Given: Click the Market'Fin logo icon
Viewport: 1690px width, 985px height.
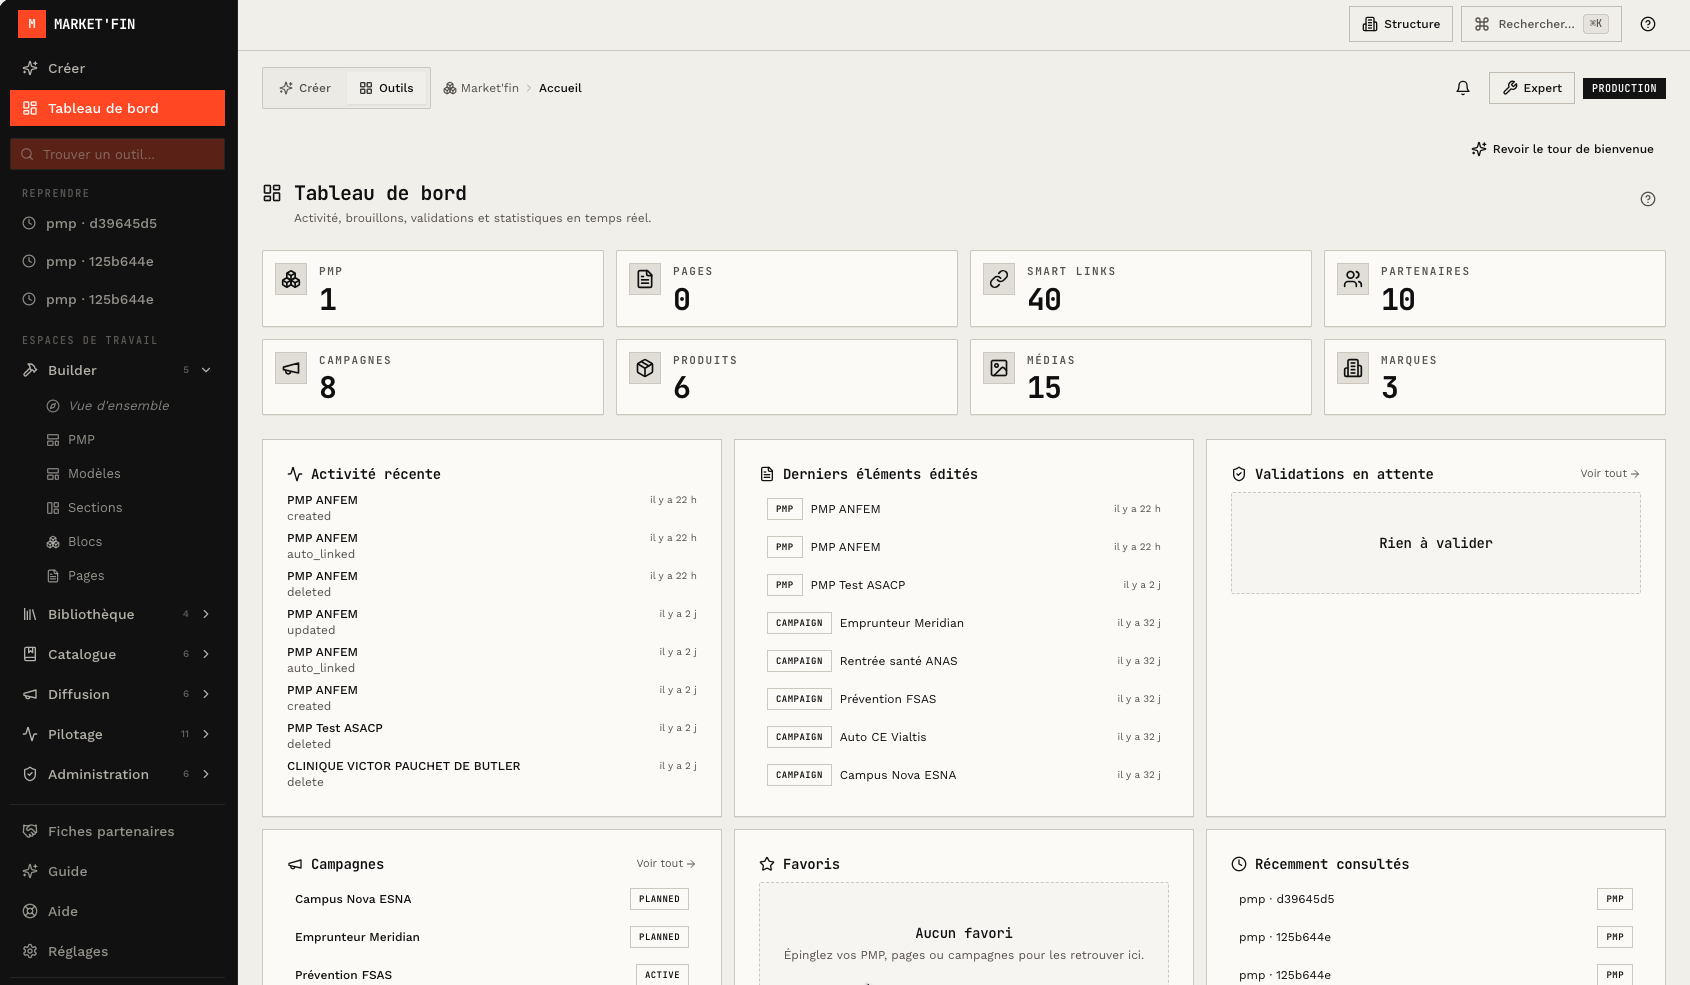Looking at the screenshot, I should tap(32, 24).
